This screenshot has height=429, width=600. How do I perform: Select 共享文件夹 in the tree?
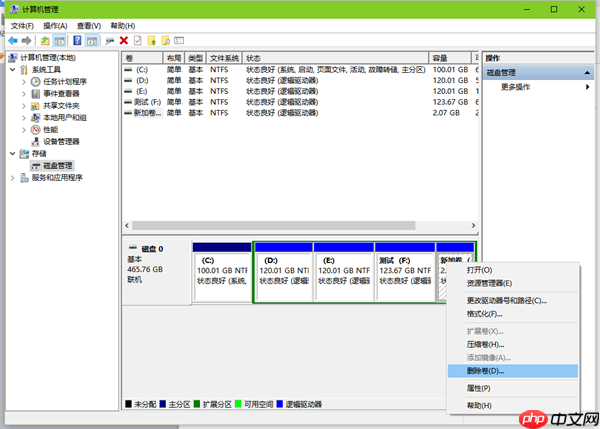(x=61, y=106)
